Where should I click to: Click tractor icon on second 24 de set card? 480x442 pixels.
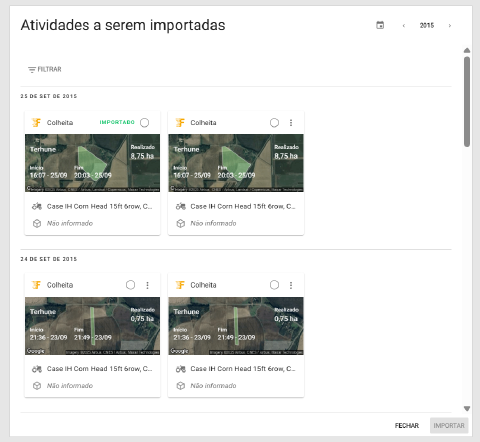[181, 369]
